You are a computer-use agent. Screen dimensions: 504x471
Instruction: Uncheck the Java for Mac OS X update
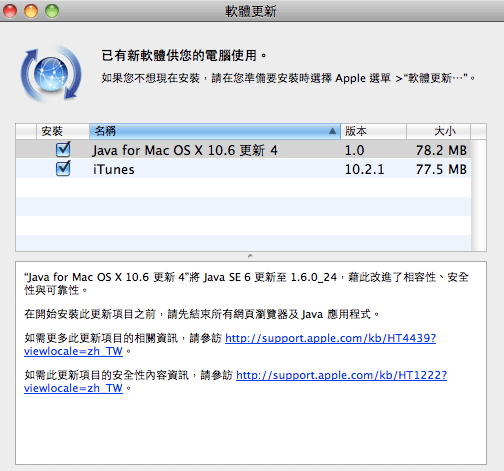(x=63, y=149)
